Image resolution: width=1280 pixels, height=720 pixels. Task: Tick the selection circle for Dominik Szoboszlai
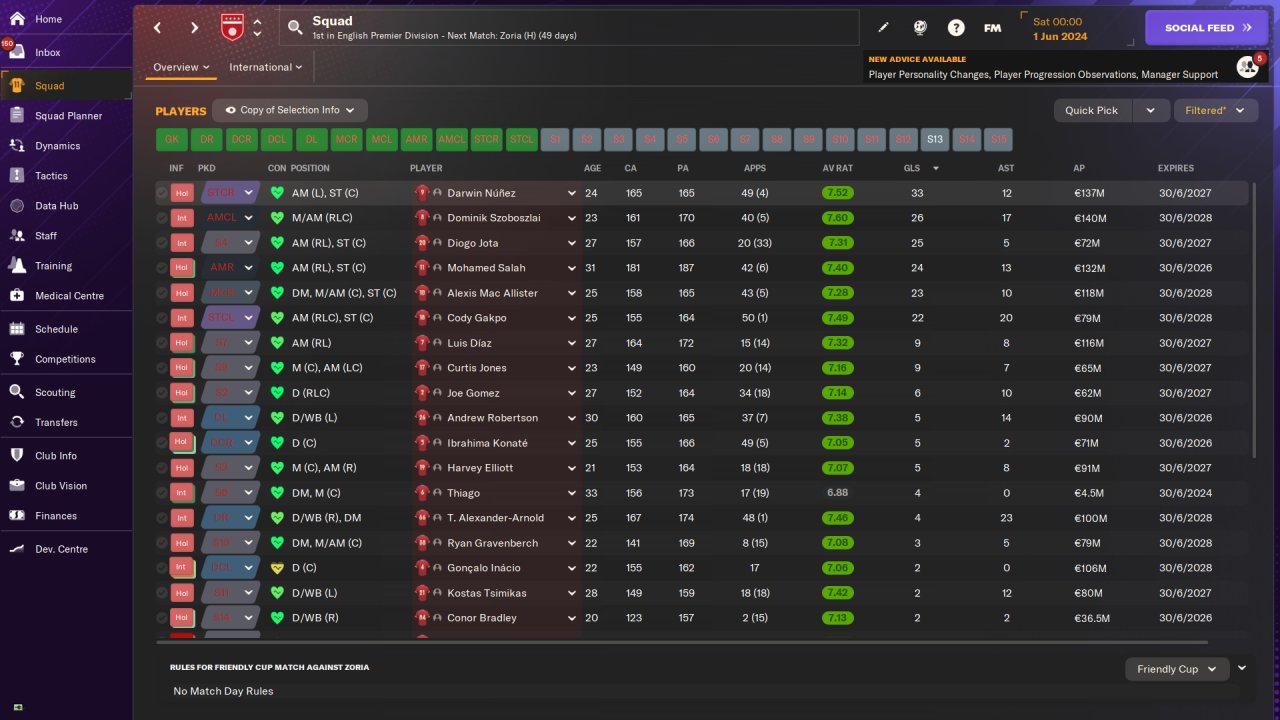coord(162,218)
